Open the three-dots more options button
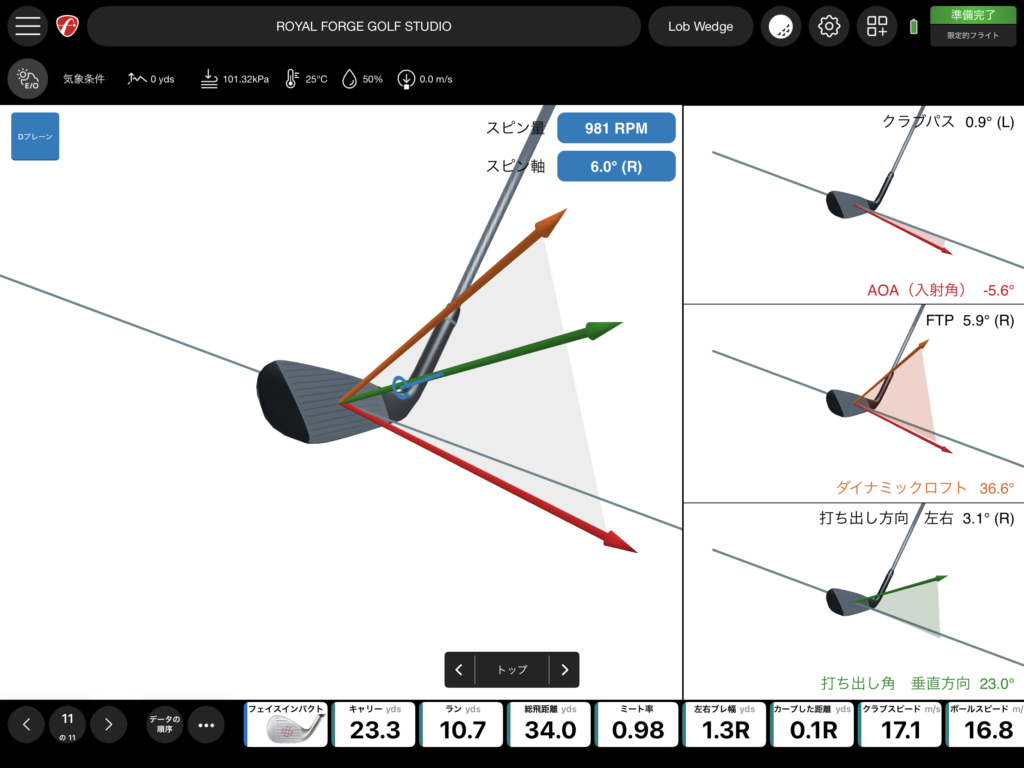 [206, 725]
